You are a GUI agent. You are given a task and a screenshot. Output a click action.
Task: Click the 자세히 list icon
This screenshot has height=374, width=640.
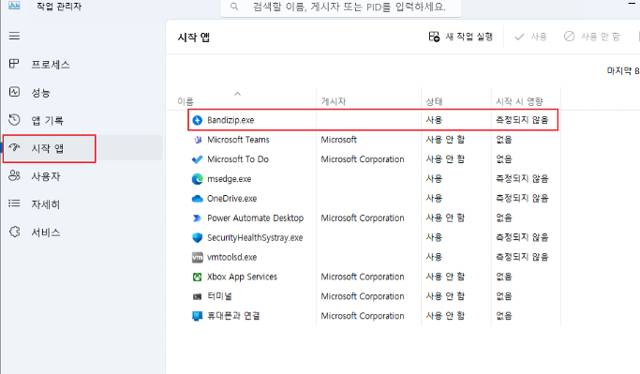(14, 203)
